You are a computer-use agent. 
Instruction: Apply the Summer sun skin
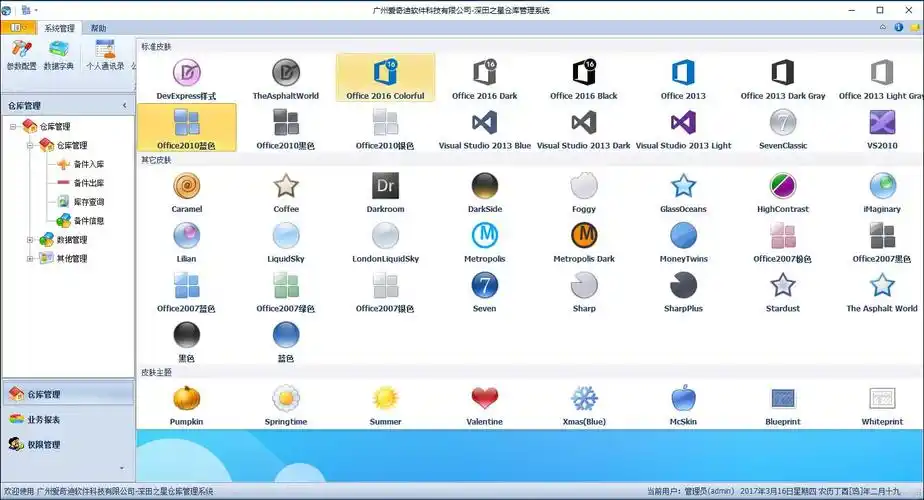coord(385,405)
